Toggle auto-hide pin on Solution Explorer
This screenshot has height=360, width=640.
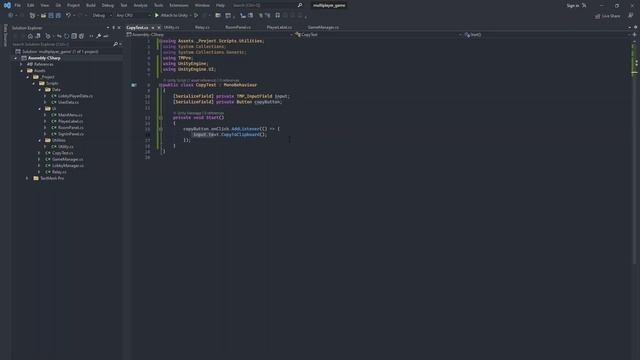pos(113,28)
